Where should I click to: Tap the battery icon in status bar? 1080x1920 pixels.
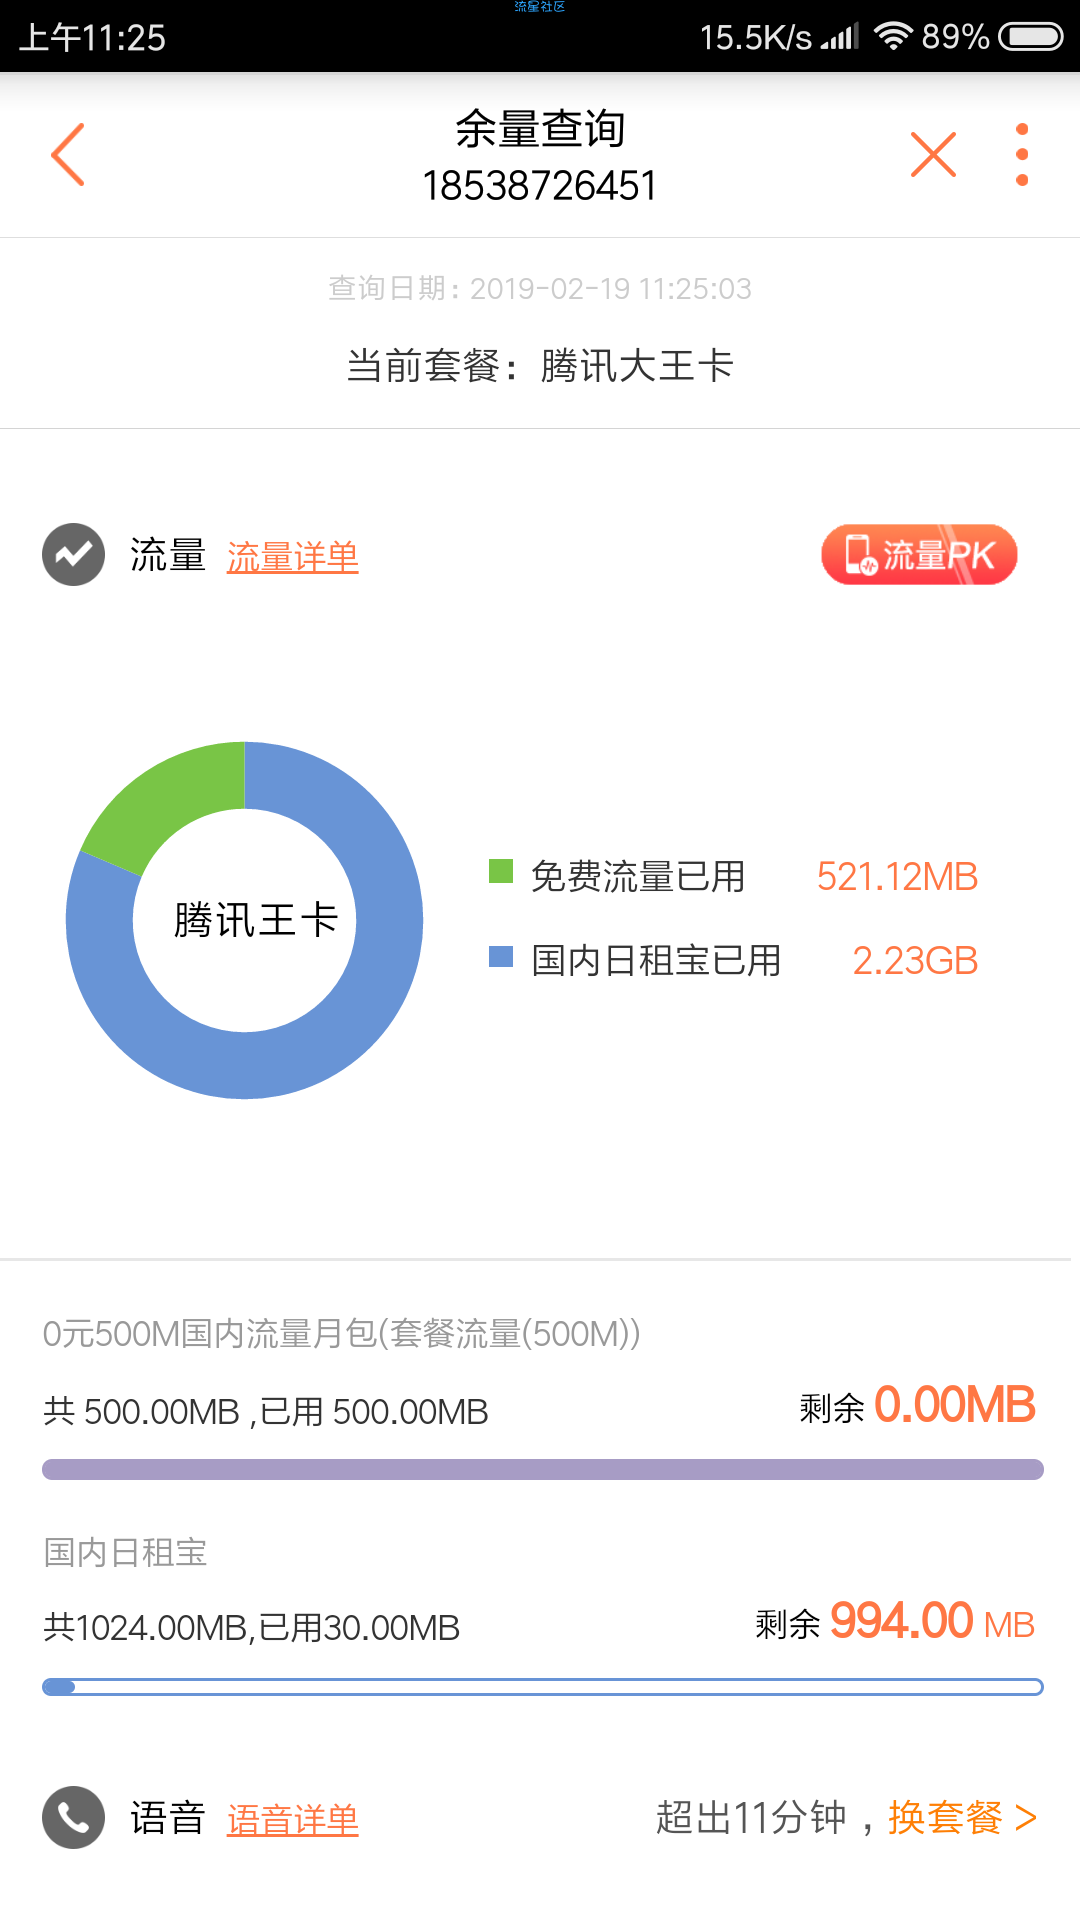click(1031, 37)
